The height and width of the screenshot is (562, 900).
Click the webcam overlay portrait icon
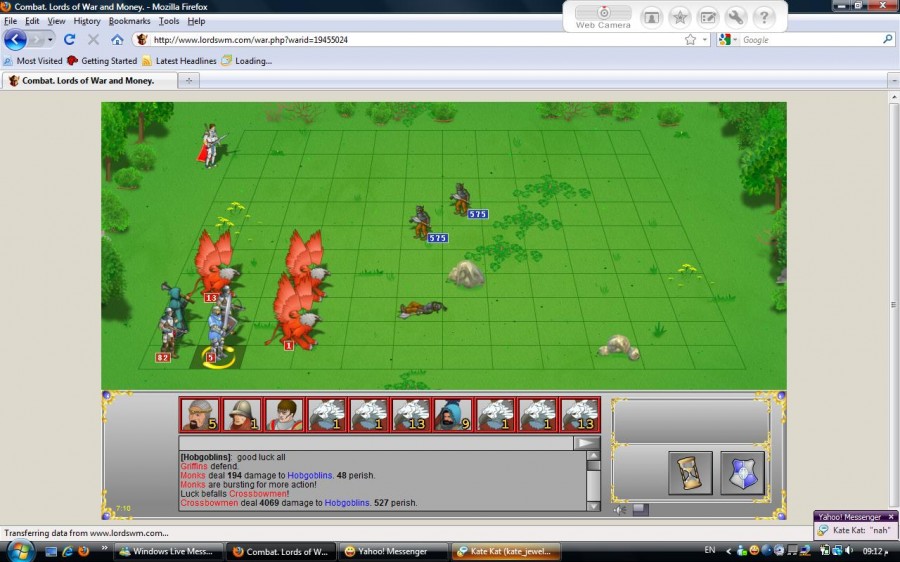(651, 18)
